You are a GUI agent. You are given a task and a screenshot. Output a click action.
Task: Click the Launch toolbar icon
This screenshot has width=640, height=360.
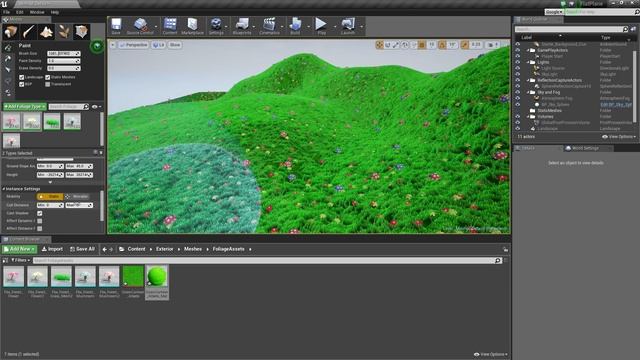coord(348,26)
